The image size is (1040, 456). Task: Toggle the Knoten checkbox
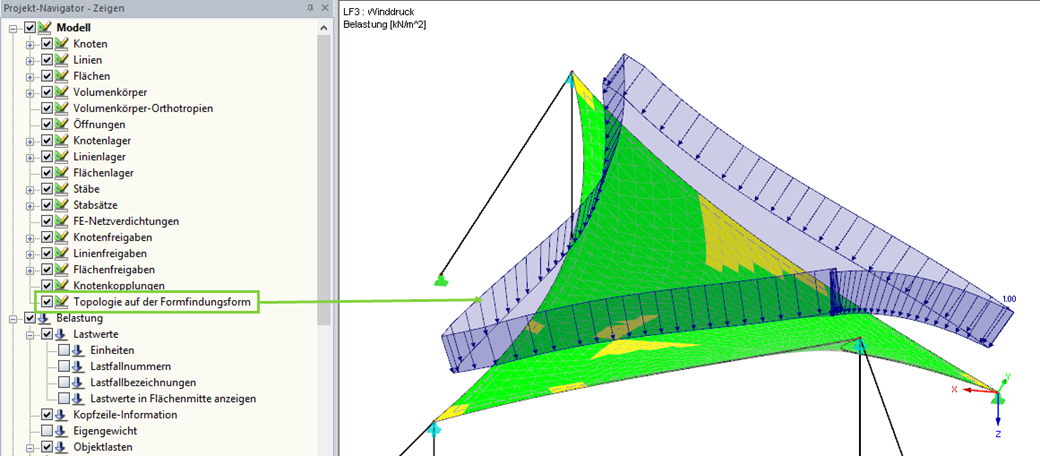(46, 44)
